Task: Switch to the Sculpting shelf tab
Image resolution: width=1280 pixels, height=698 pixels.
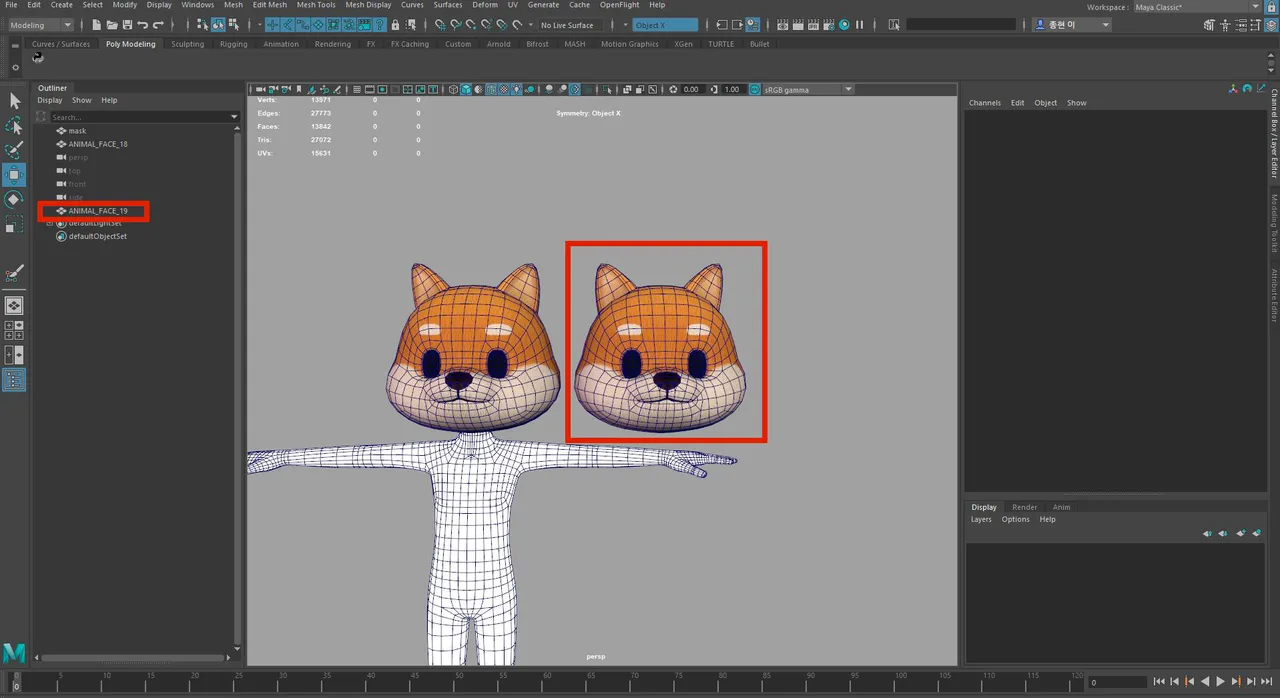Action: point(187,44)
